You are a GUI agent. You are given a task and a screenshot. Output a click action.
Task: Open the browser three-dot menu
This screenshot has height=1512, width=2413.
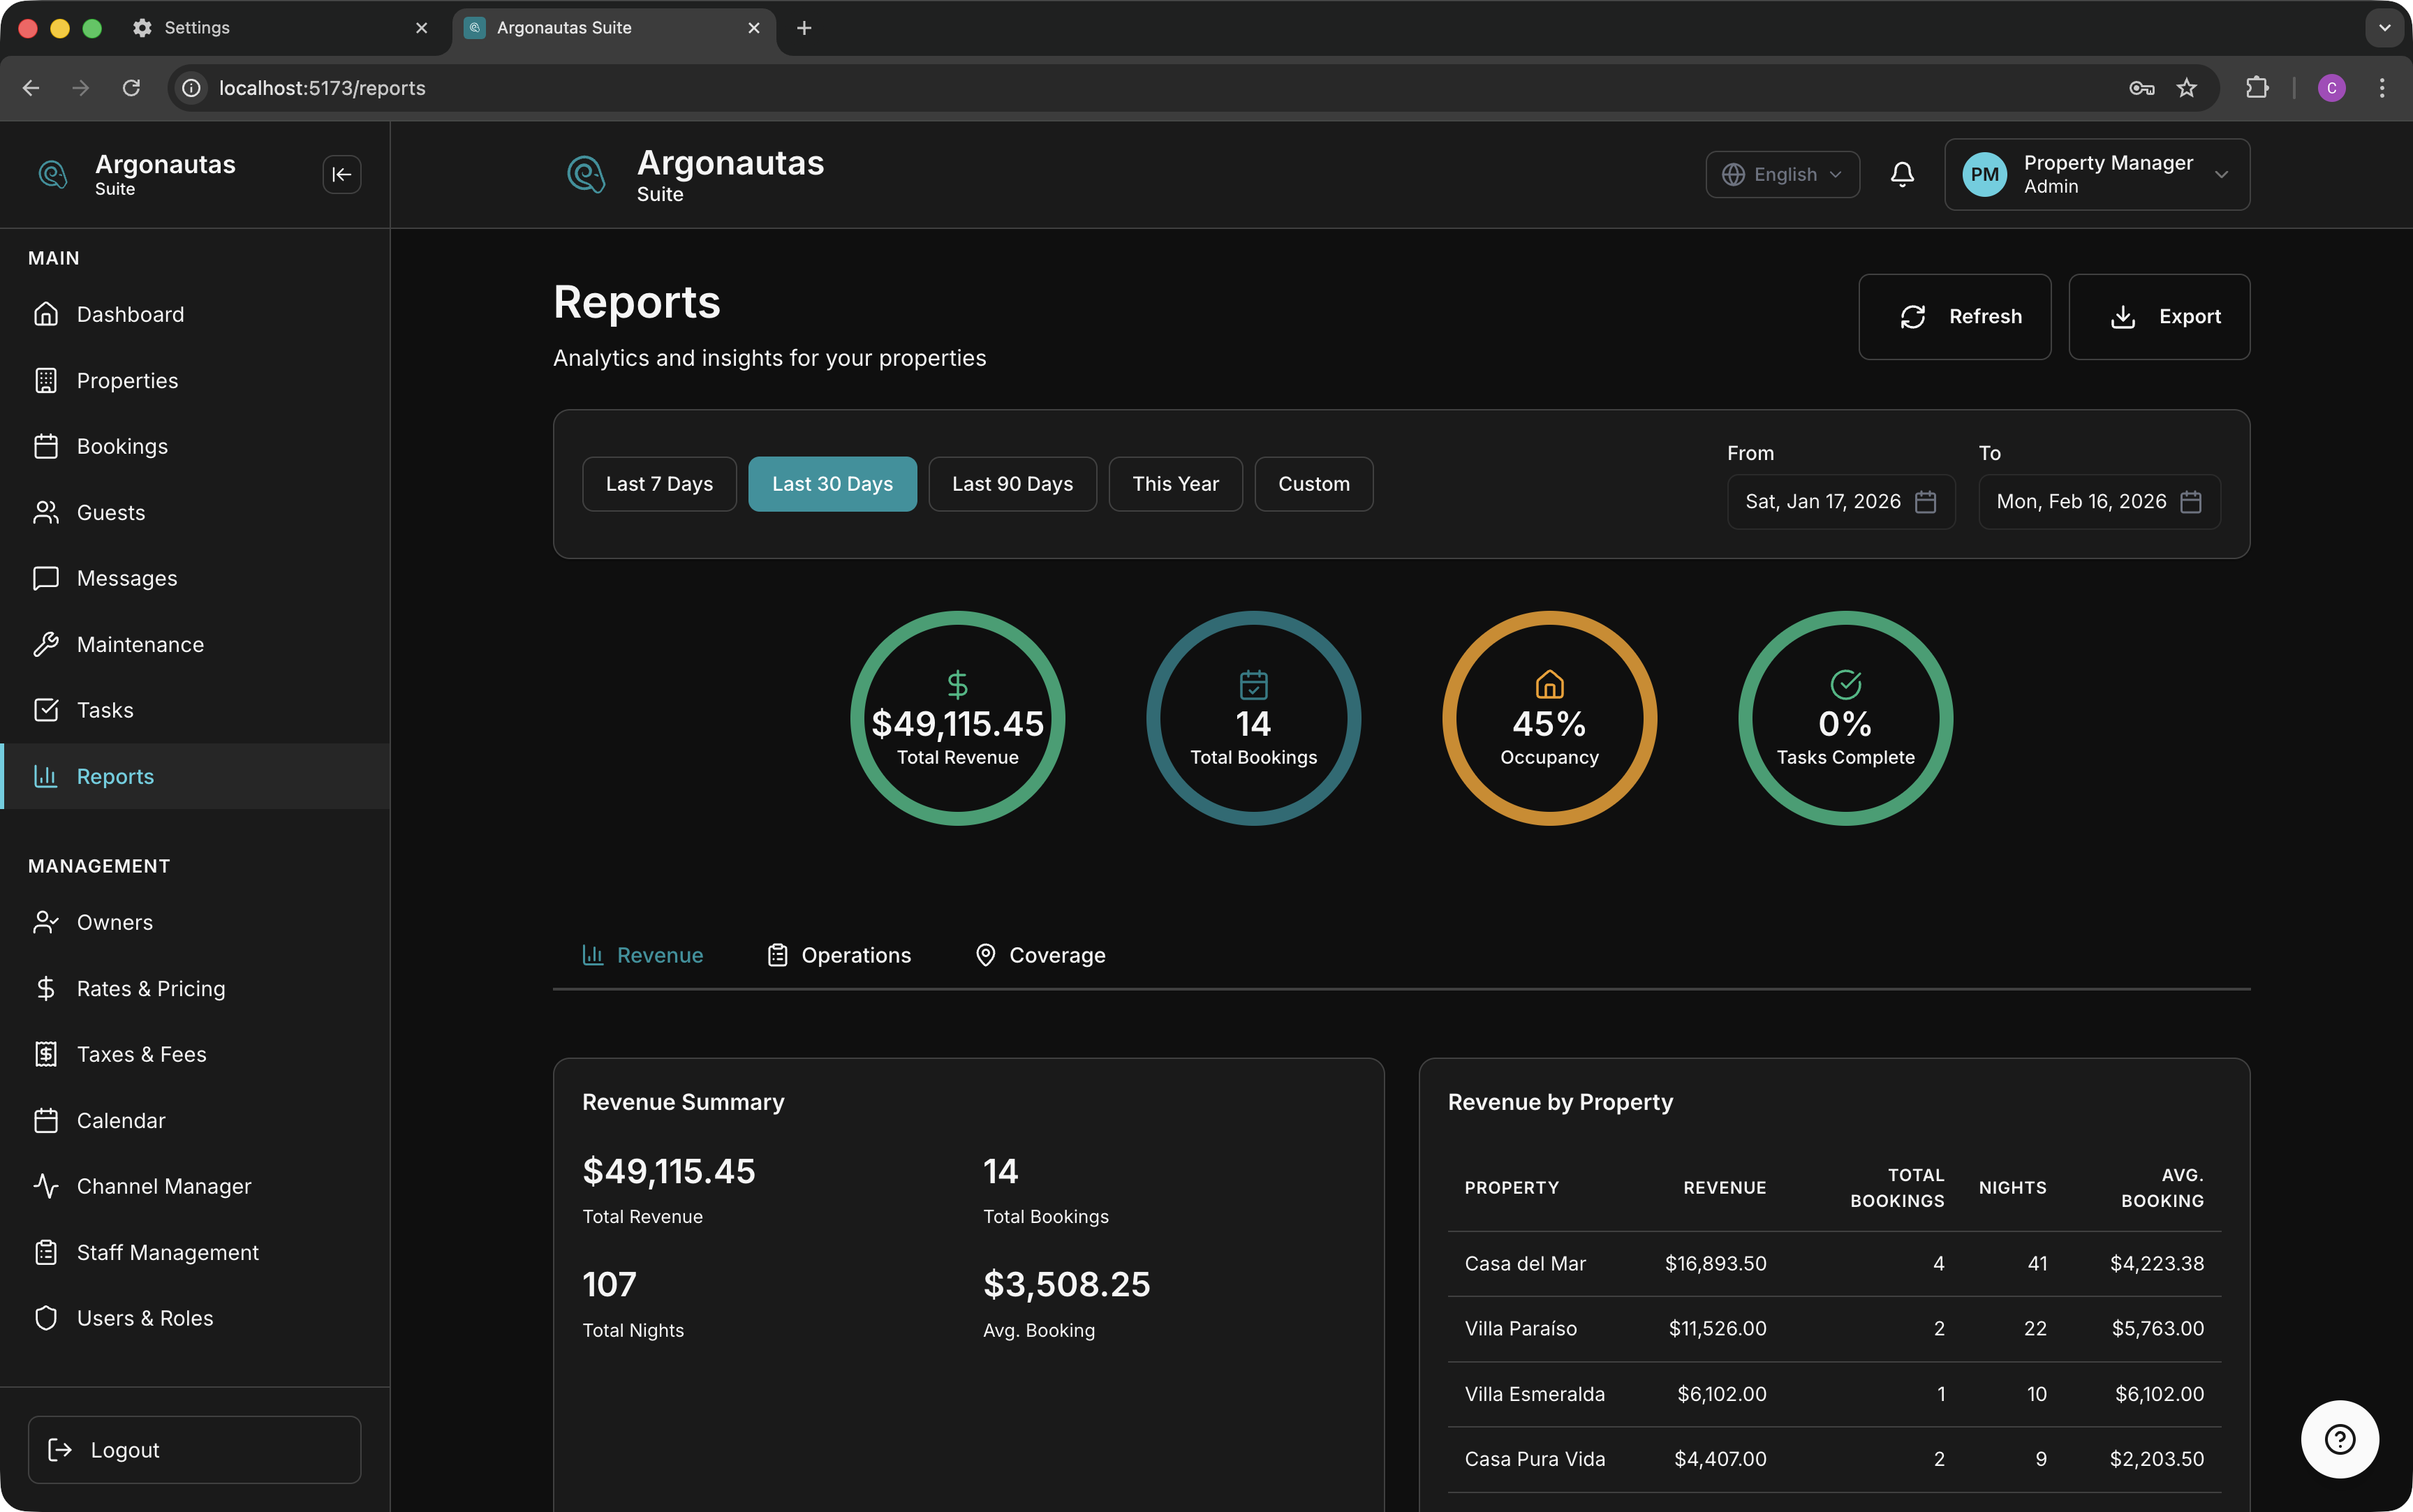point(2381,88)
